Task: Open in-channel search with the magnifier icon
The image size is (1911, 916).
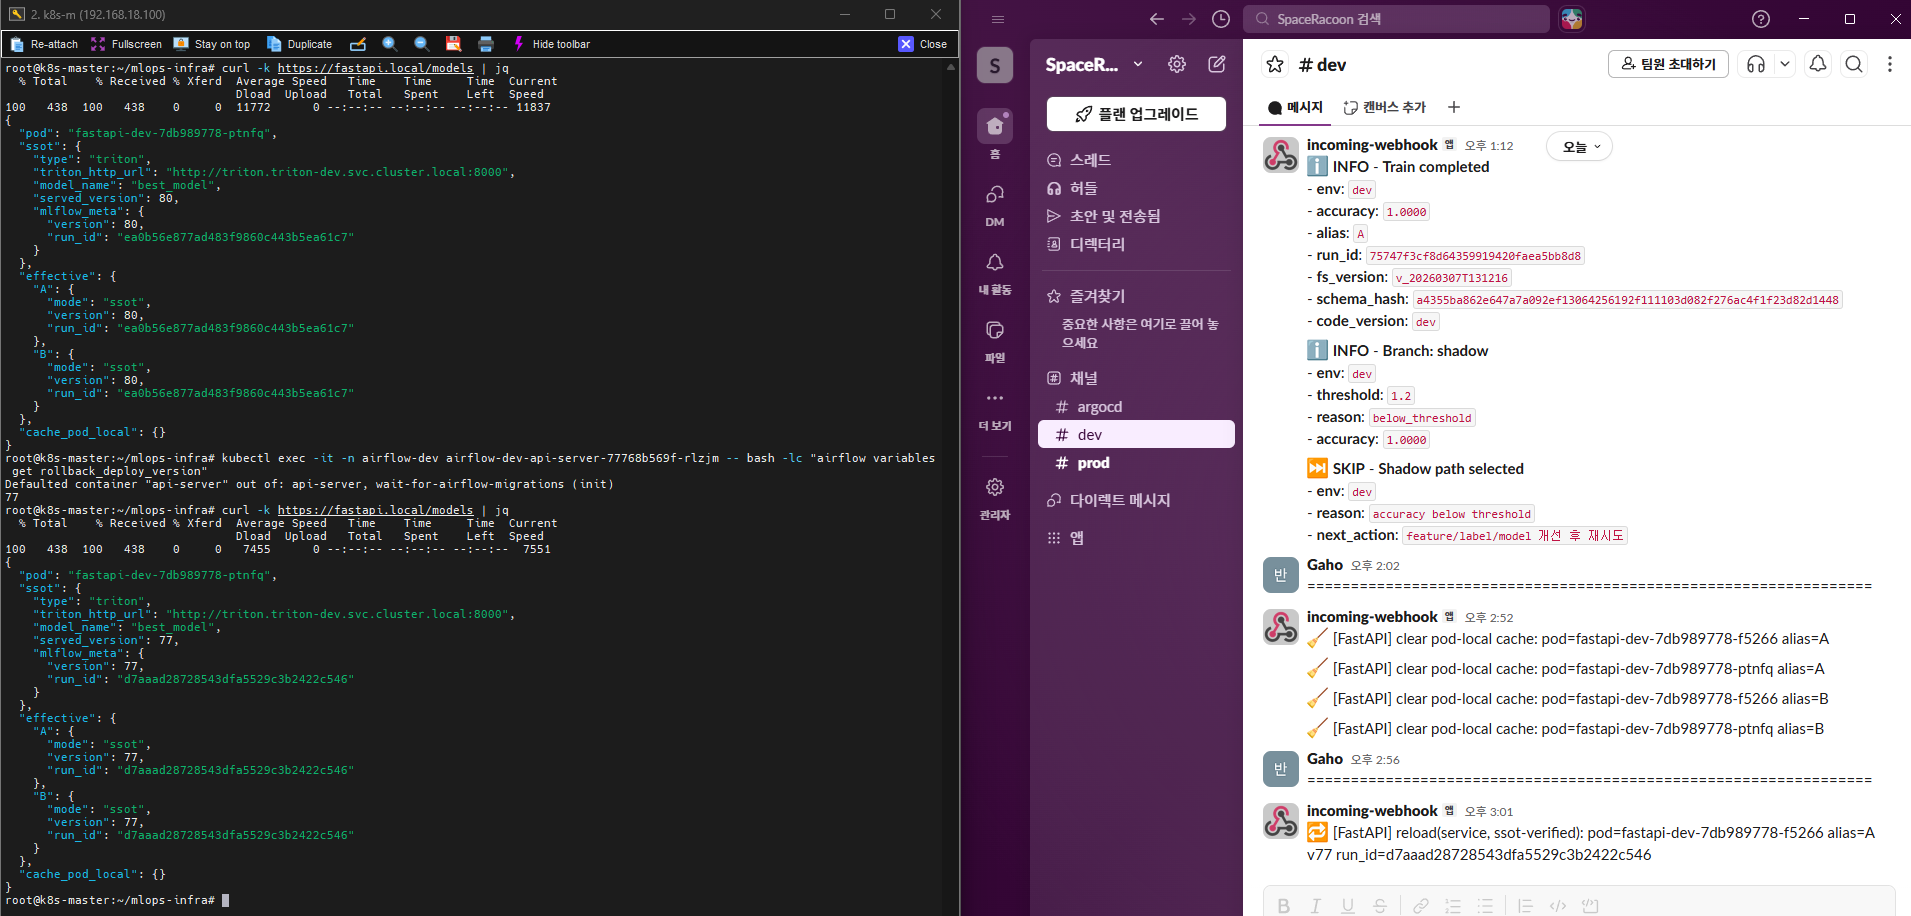Action: (1853, 63)
